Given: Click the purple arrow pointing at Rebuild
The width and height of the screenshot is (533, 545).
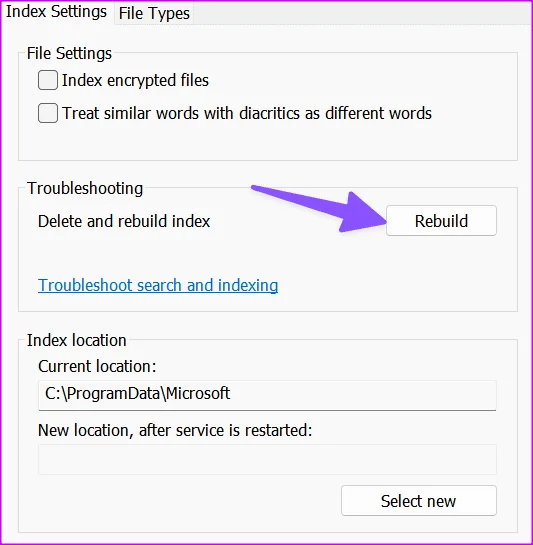Looking at the screenshot, I should click(319, 208).
